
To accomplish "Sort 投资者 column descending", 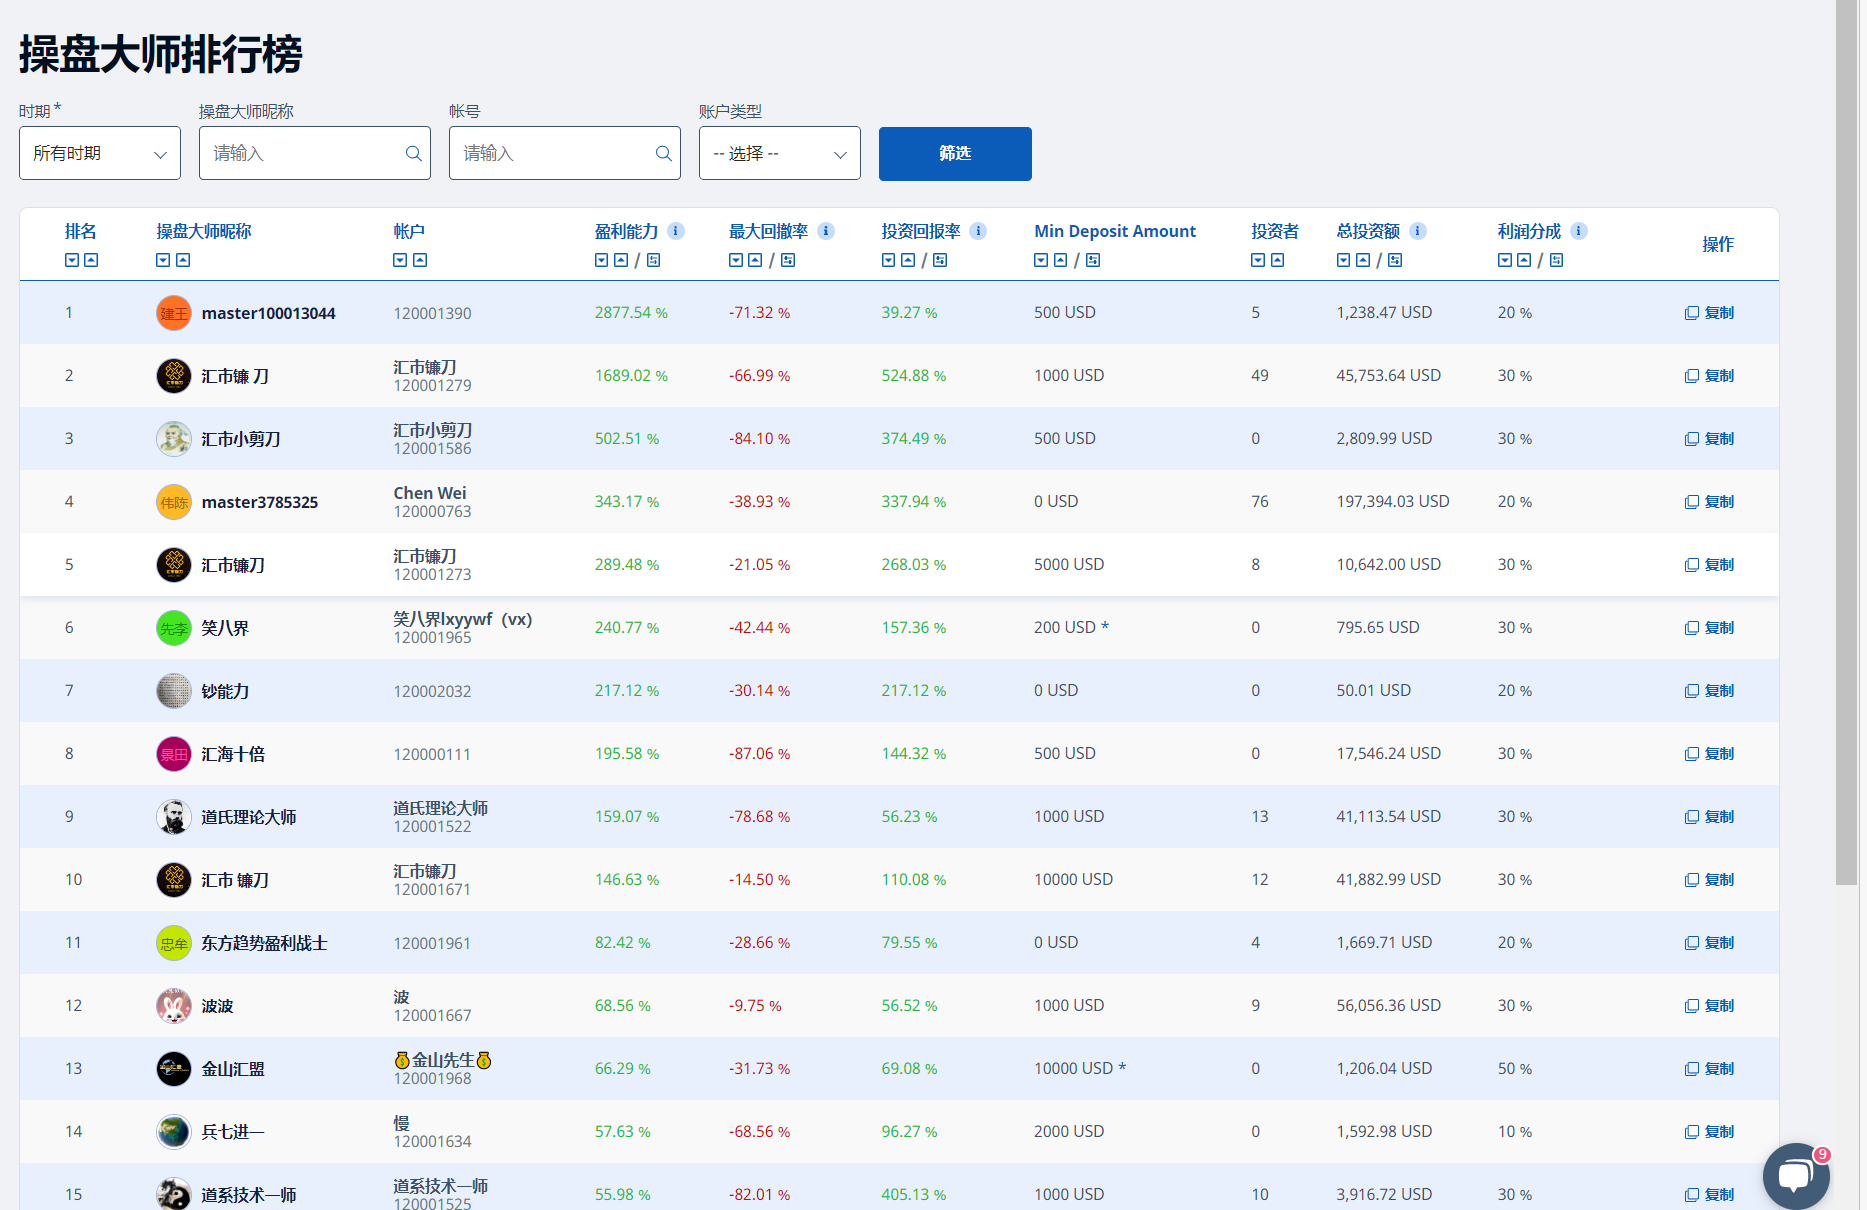I will tap(1258, 260).
